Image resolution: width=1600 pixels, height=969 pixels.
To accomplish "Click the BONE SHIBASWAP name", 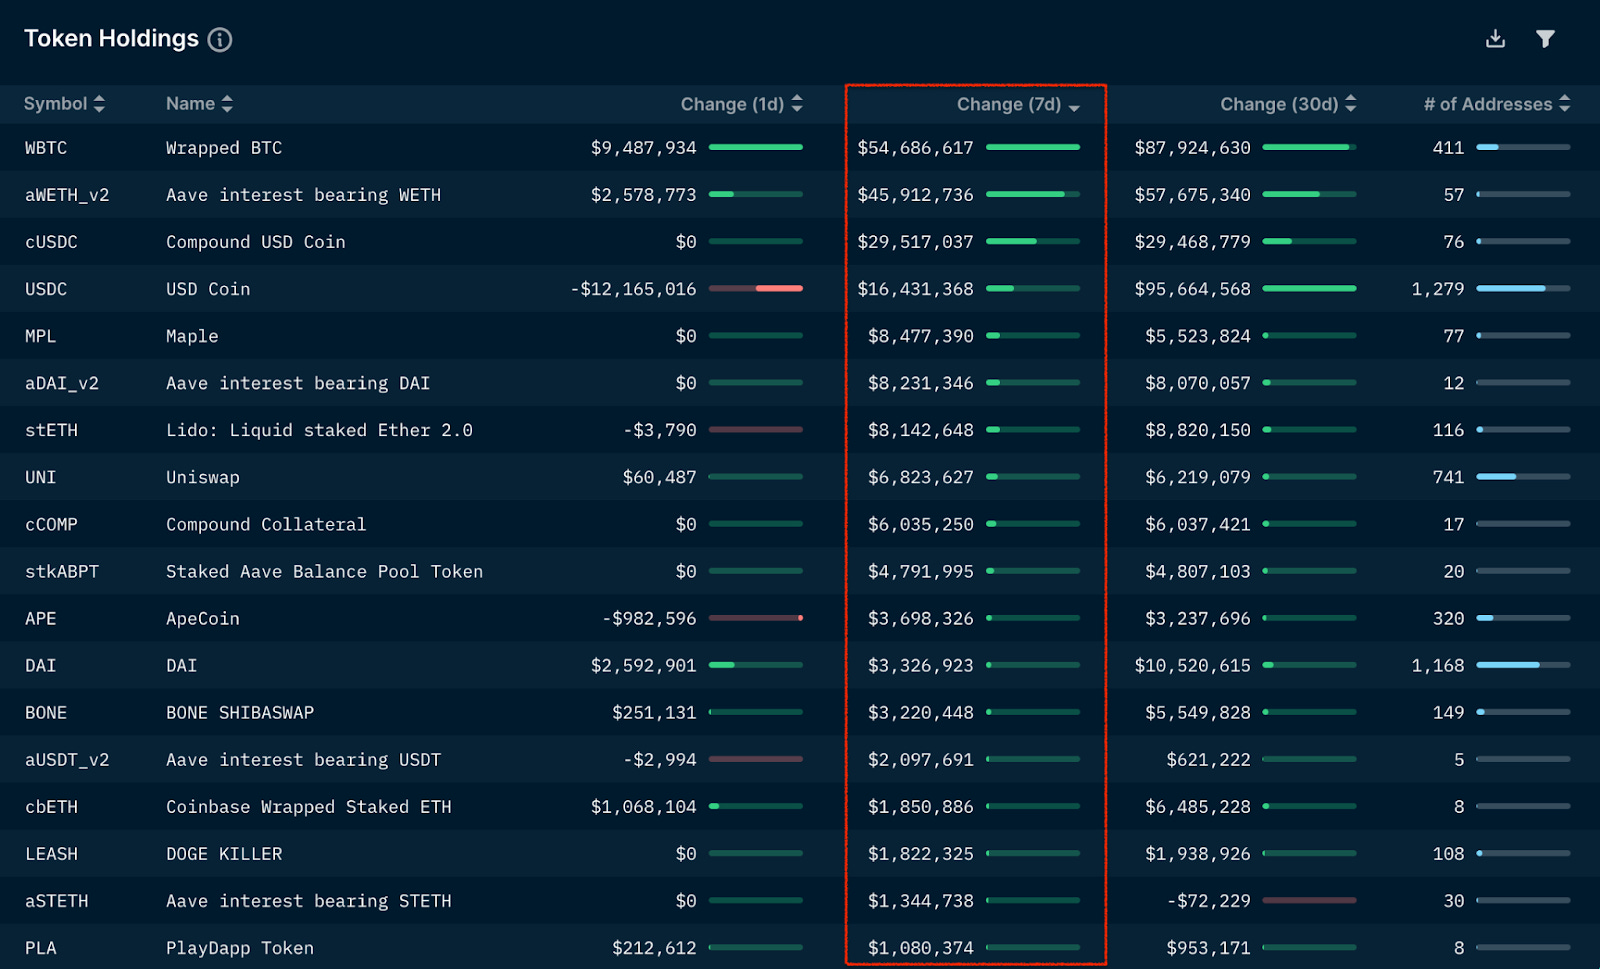I will point(240,712).
